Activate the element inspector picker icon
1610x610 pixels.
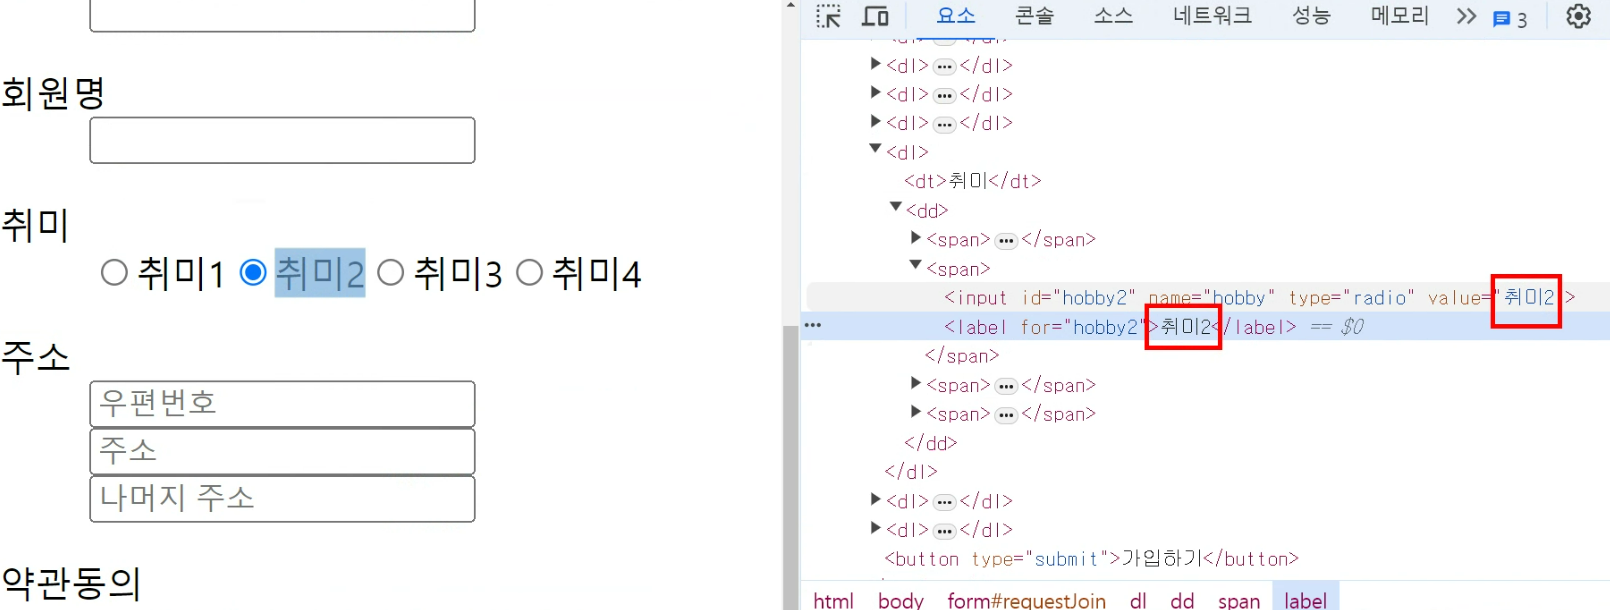828,16
